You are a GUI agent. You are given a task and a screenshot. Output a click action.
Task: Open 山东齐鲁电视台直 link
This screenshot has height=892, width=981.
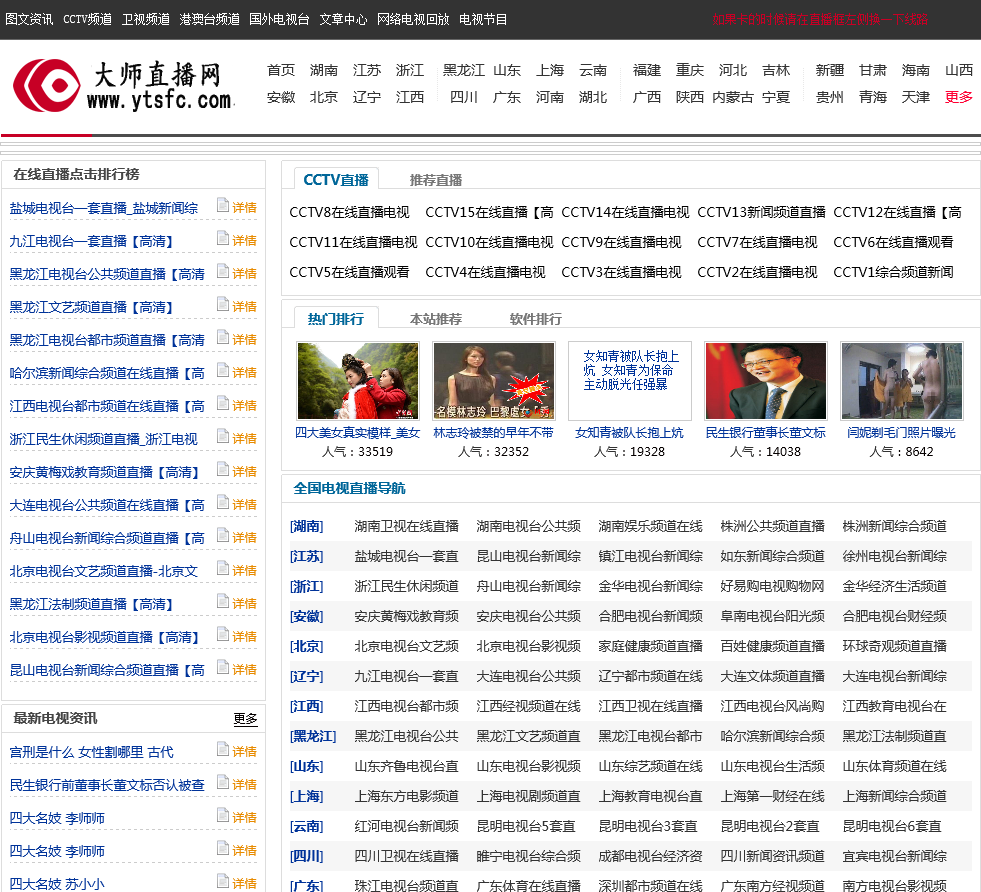(407, 767)
